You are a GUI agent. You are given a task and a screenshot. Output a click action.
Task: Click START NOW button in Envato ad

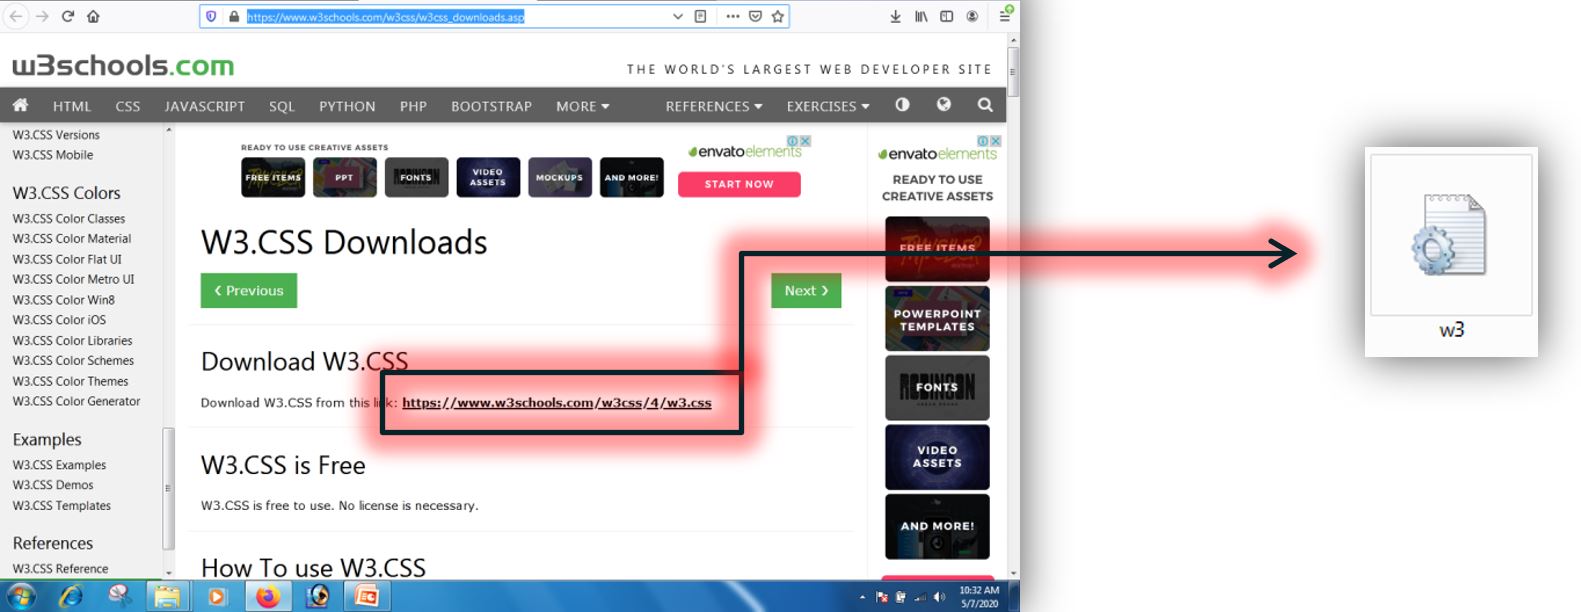pyautogui.click(x=739, y=184)
